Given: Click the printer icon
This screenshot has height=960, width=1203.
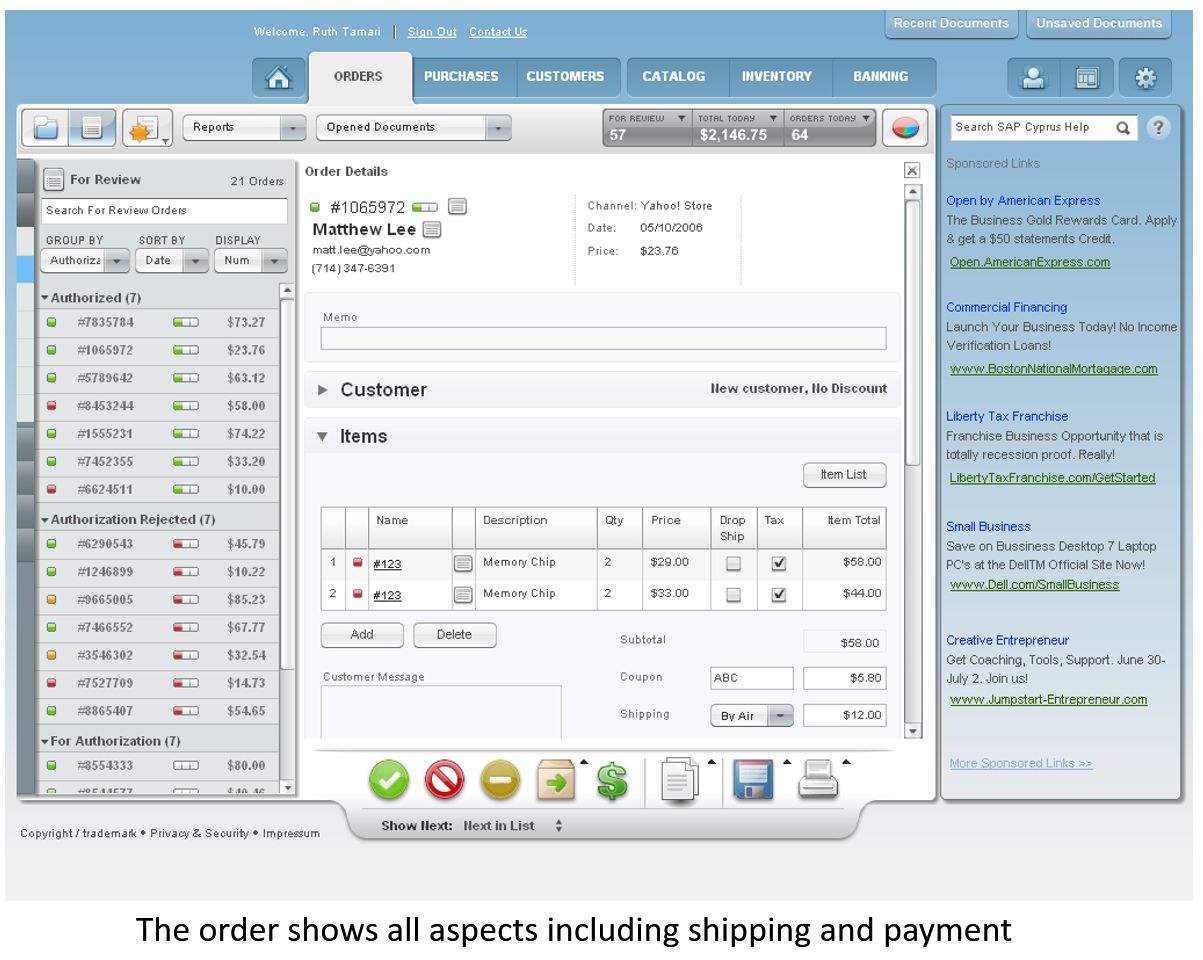Looking at the screenshot, I should (x=817, y=779).
